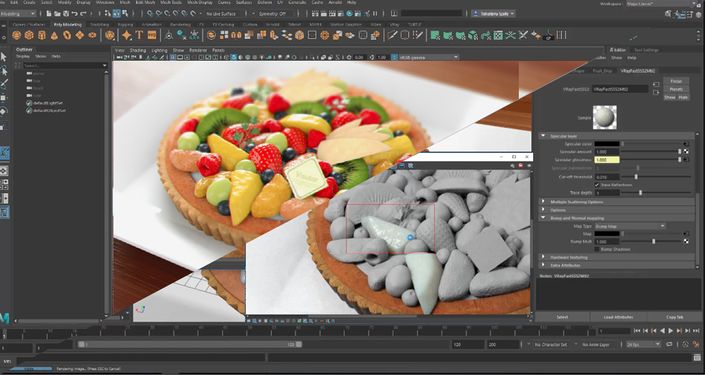
Task: Click the Presets button
Action: click(x=676, y=89)
